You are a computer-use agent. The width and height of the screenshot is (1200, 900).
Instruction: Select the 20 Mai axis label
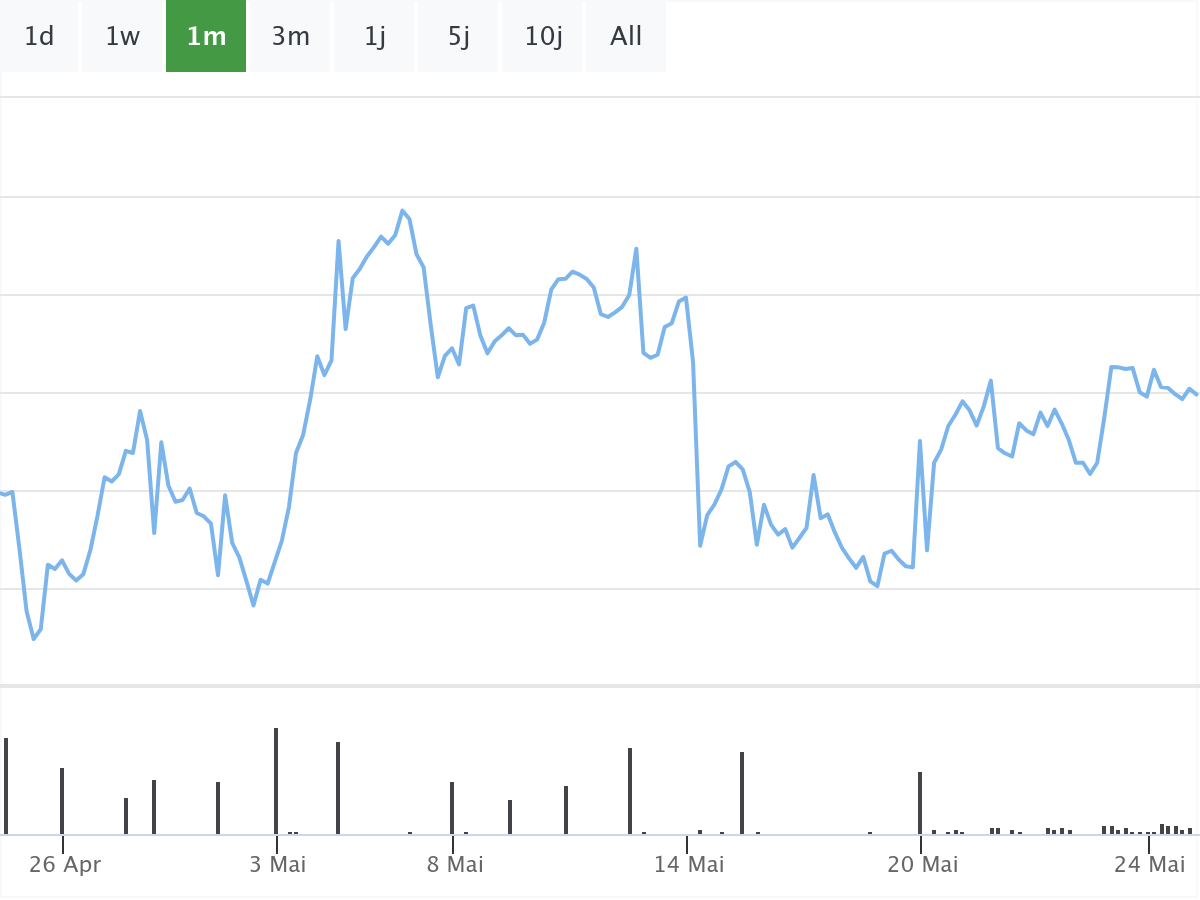(x=923, y=864)
